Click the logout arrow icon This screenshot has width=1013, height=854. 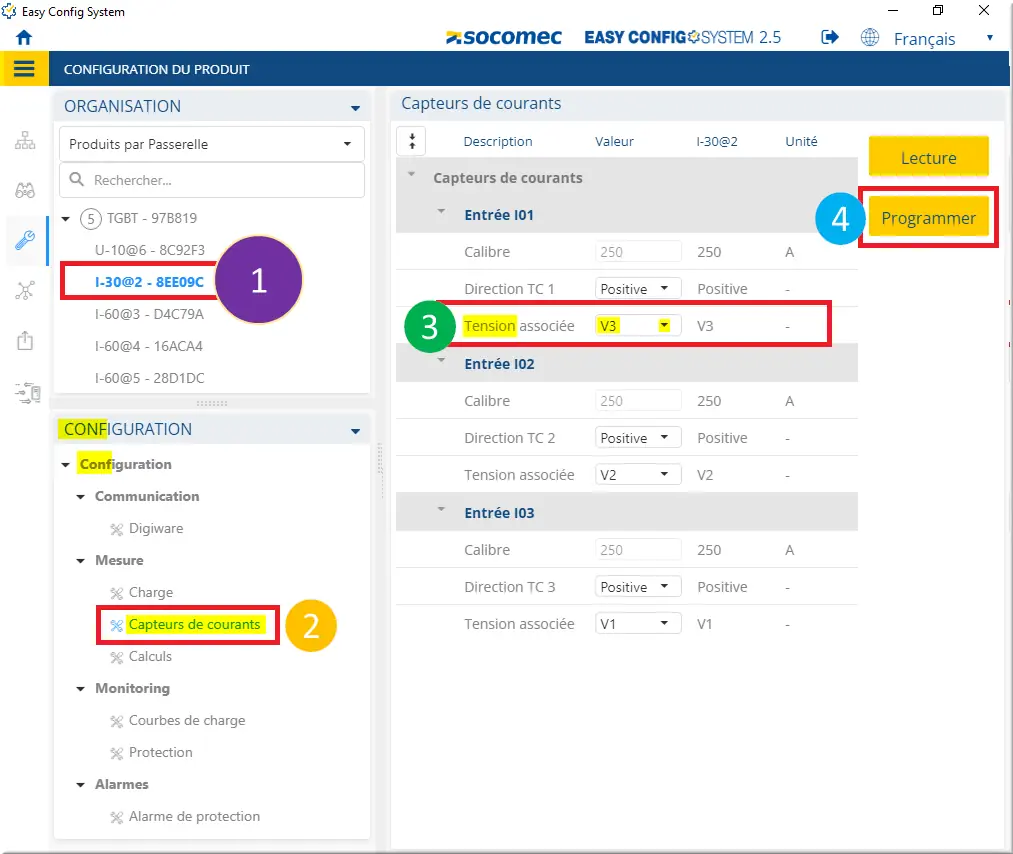pos(830,37)
